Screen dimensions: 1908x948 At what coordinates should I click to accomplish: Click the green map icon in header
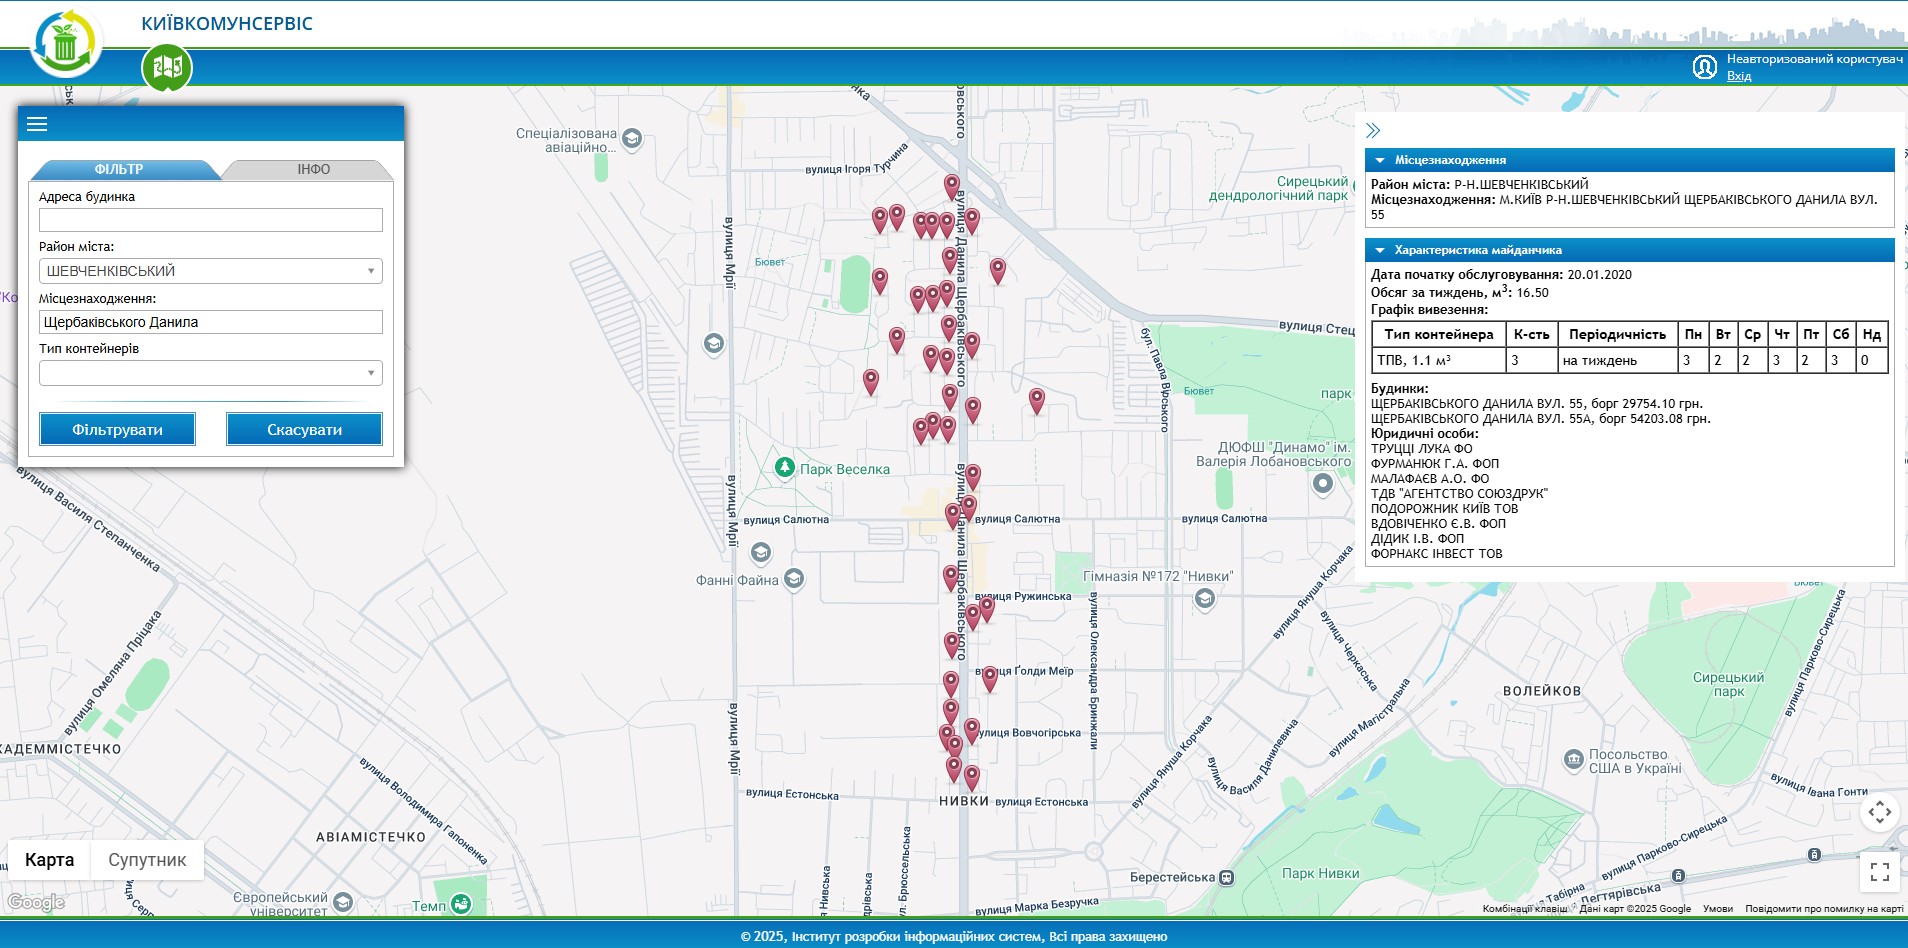(167, 67)
